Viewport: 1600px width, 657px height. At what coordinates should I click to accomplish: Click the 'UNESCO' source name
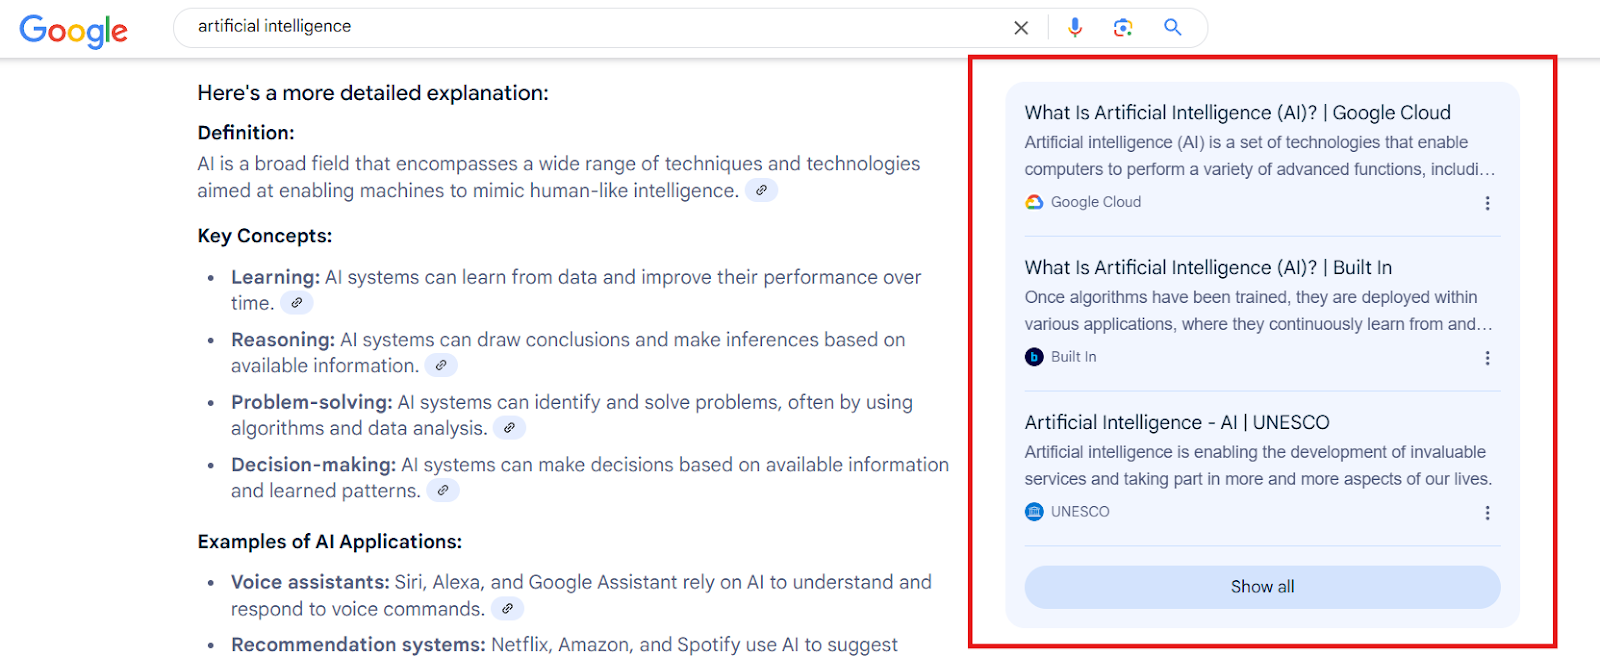pyautogui.click(x=1080, y=512)
